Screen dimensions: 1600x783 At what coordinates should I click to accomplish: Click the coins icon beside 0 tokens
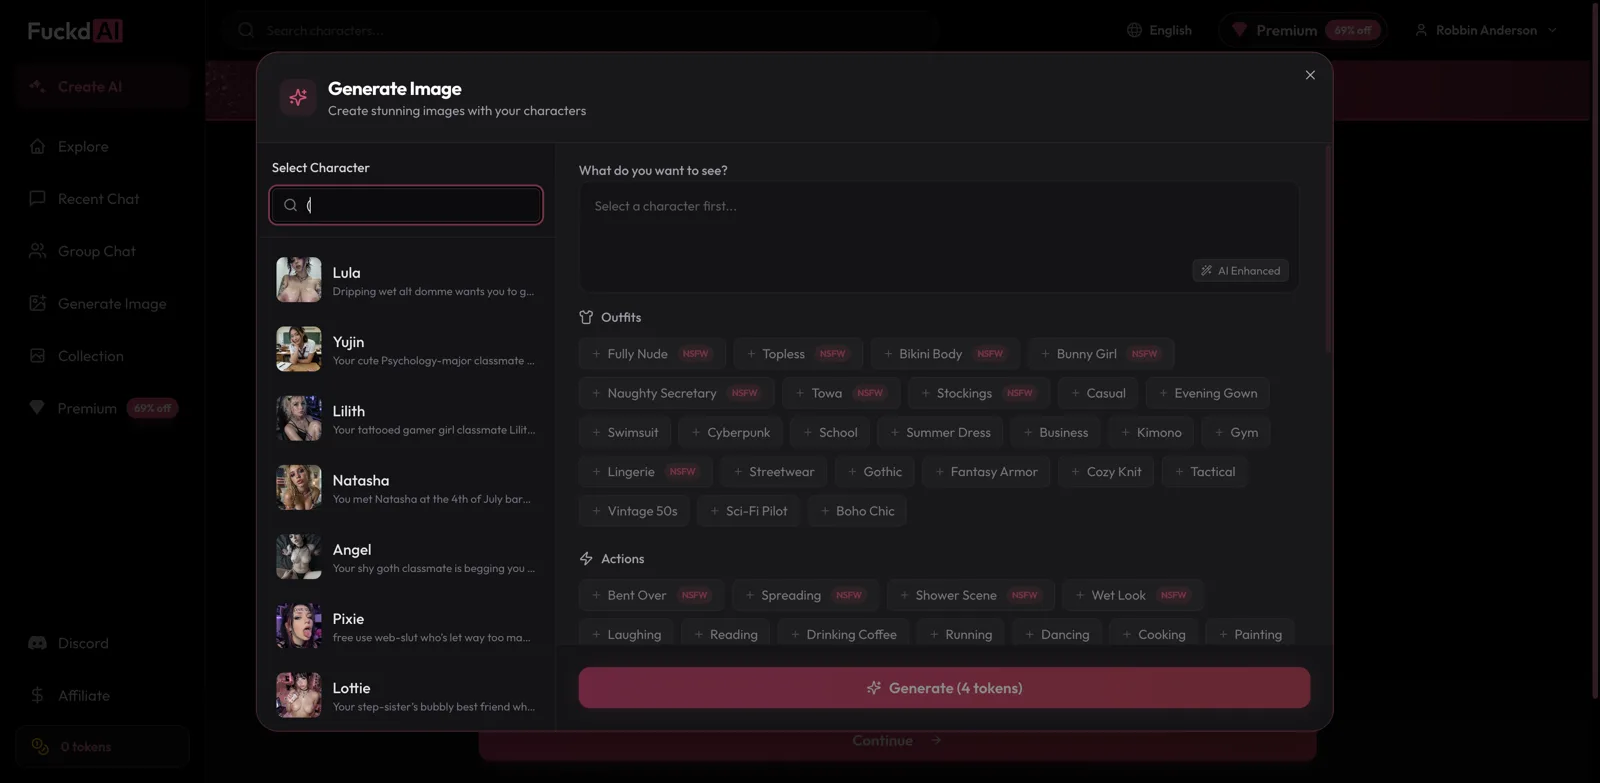pyautogui.click(x=40, y=746)
